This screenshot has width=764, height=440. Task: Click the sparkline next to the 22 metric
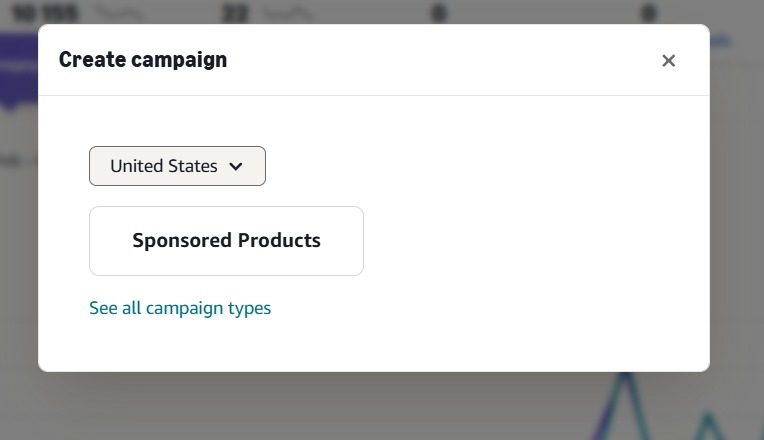288,13
